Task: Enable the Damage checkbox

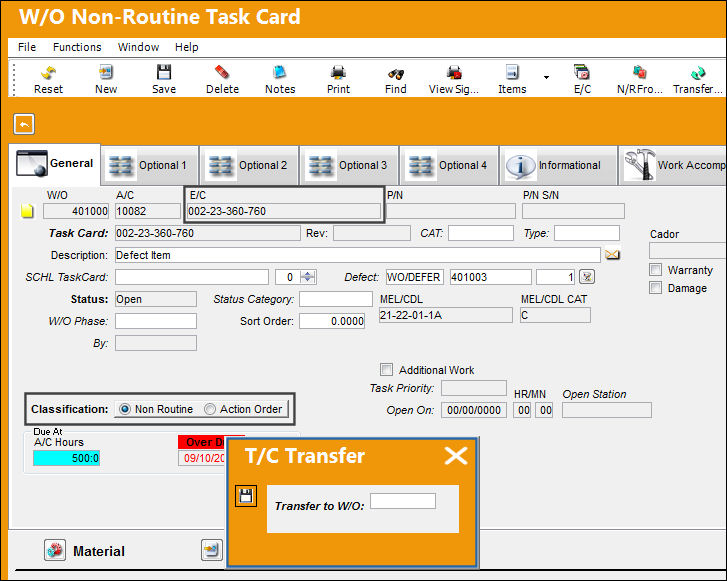Action: 655,287
